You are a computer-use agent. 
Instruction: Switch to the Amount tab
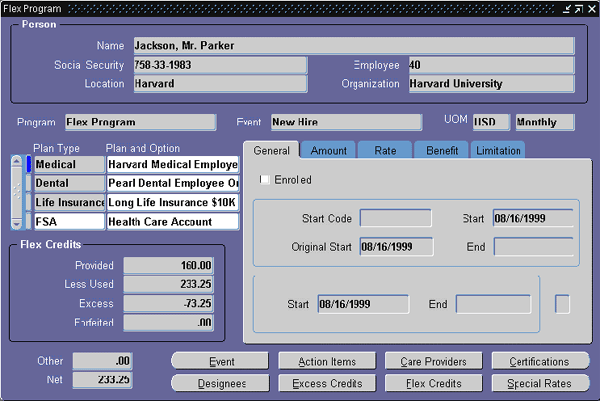click(329, 150)
